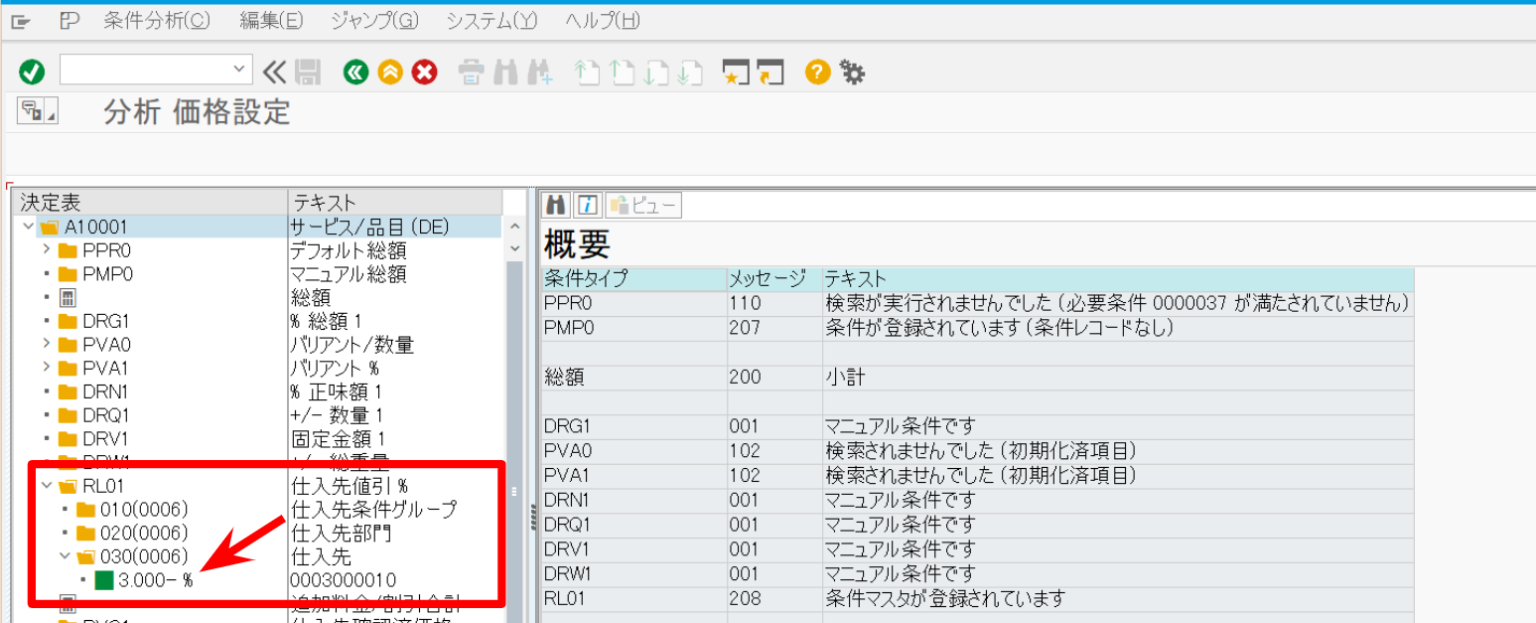Open the Customize Local Layout gear icon
This screenshot has width=1536, height=623.
(852, 72)
